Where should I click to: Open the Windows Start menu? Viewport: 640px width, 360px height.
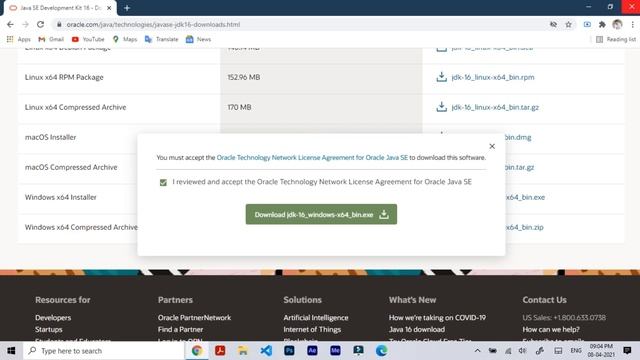coord(11,351)
